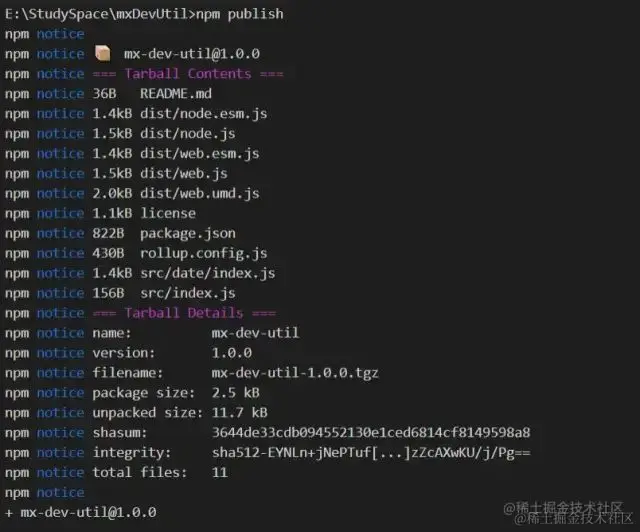This screenshot has width=640, height=532.
Task: Click dist/web.umd.js file name
Action: 200,194
